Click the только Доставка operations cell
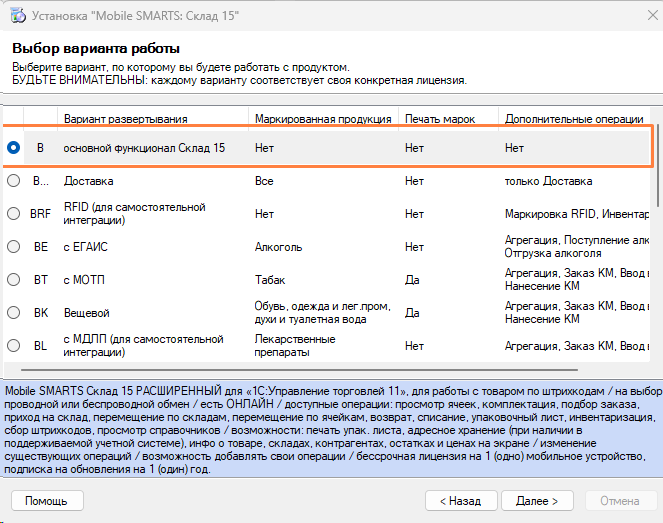 [x=548, y=181]
